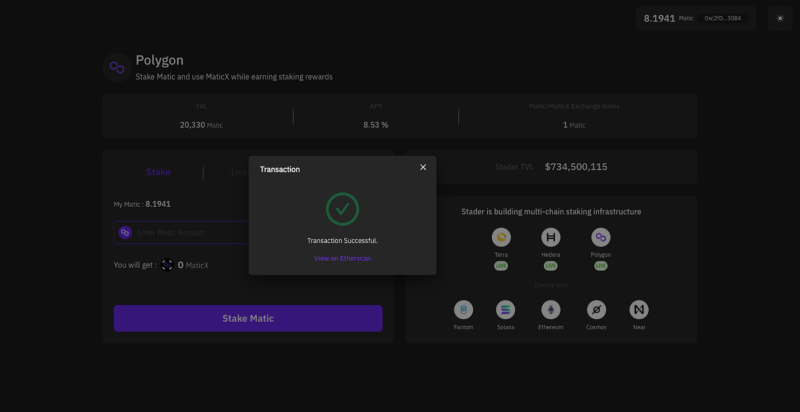Image resolution: width=800 pixels, height=412 pixels.
Task: Click the 'Stake Matic and use MaticX' subtitle
Action: coord(234,77)
